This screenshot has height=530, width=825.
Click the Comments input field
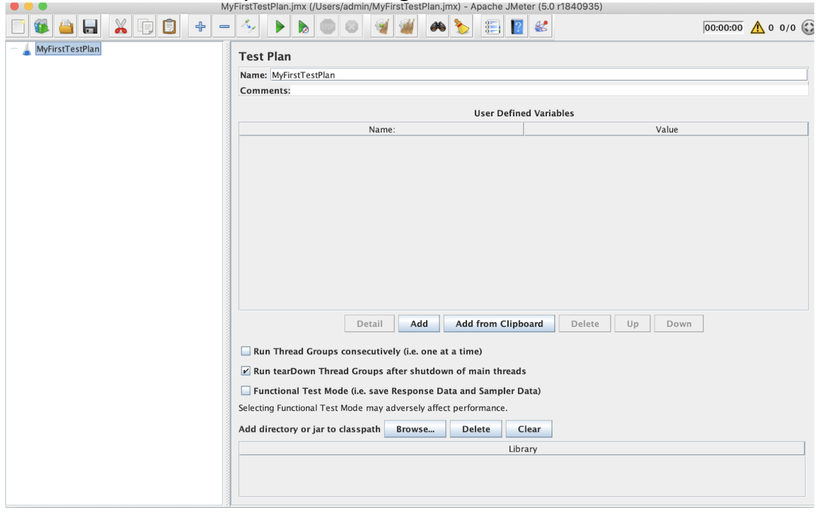point(550,91)
